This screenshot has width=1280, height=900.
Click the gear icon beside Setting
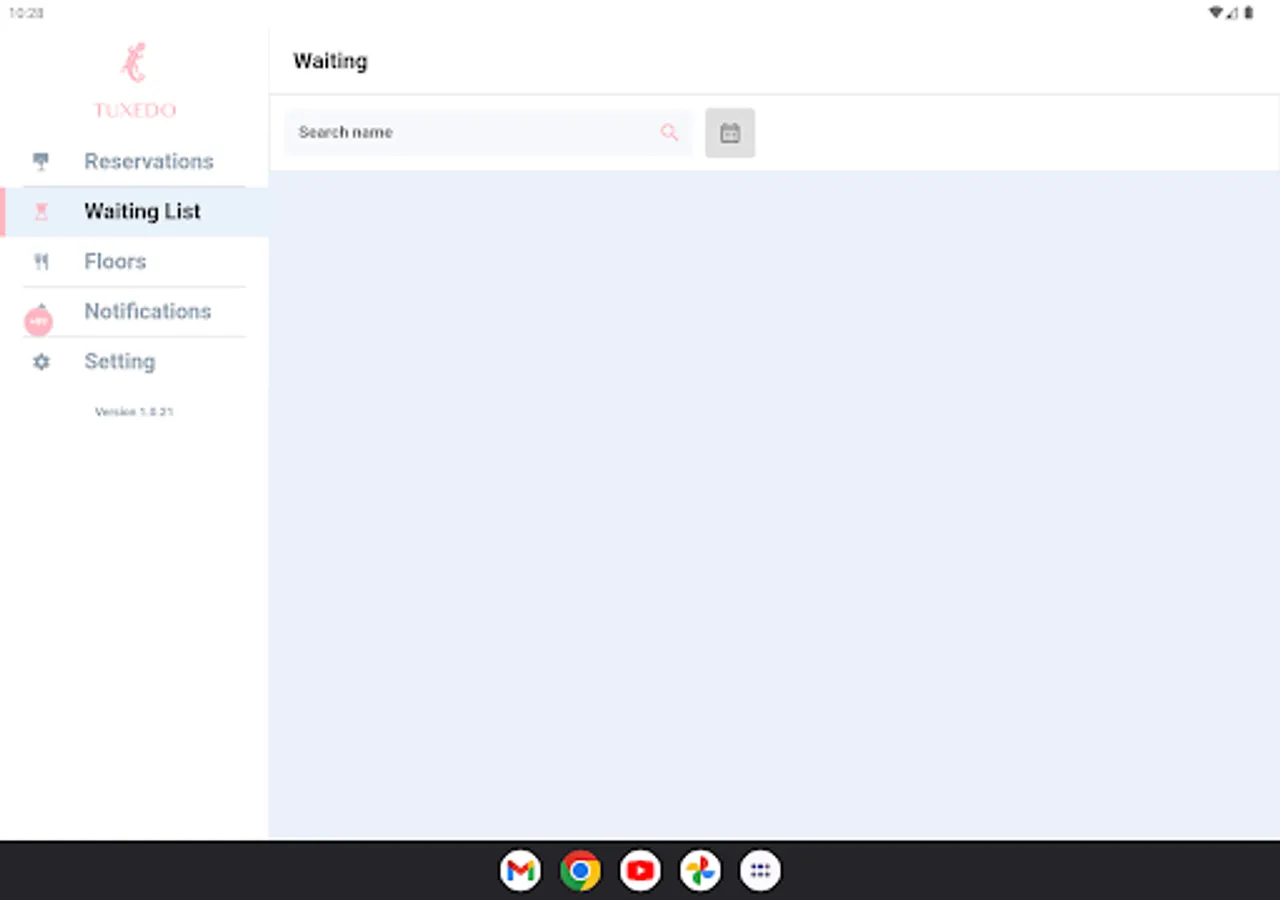(x=40, y=361)
